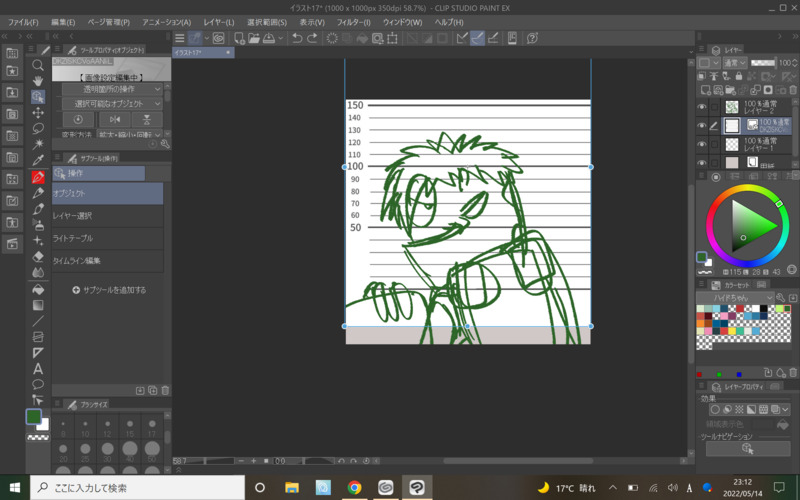Flip object vertically in Tool Property
The image size is (800, 500).
(x=147, y=119)
